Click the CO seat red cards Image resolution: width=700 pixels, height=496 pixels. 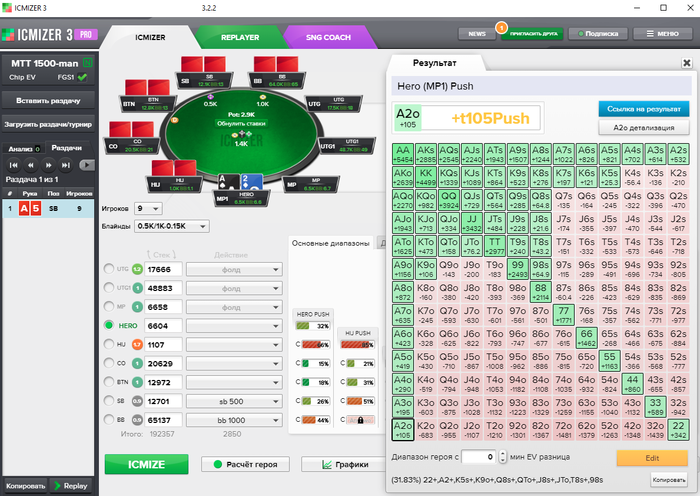coord(131,129)
